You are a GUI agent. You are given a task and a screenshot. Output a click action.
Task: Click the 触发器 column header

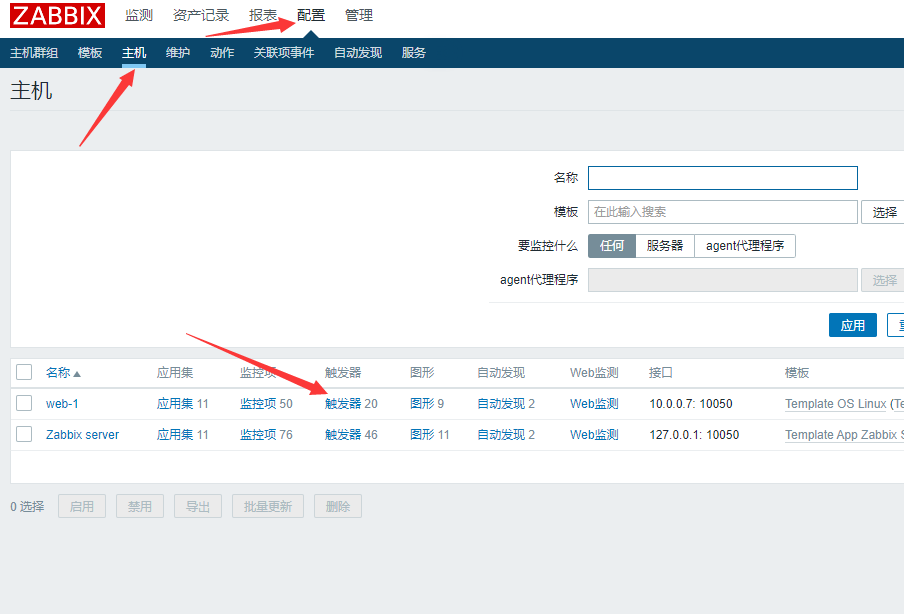pos(343,373)
